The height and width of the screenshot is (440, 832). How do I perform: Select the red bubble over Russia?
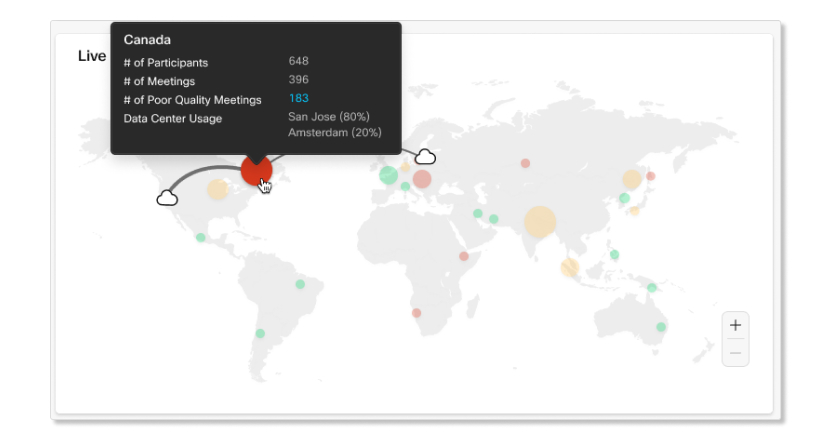(x=525, y=163)
